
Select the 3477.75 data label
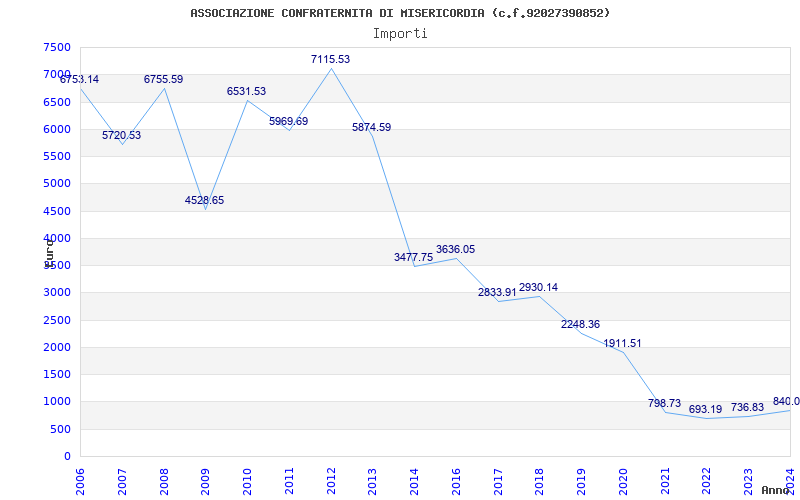[413, 258]
